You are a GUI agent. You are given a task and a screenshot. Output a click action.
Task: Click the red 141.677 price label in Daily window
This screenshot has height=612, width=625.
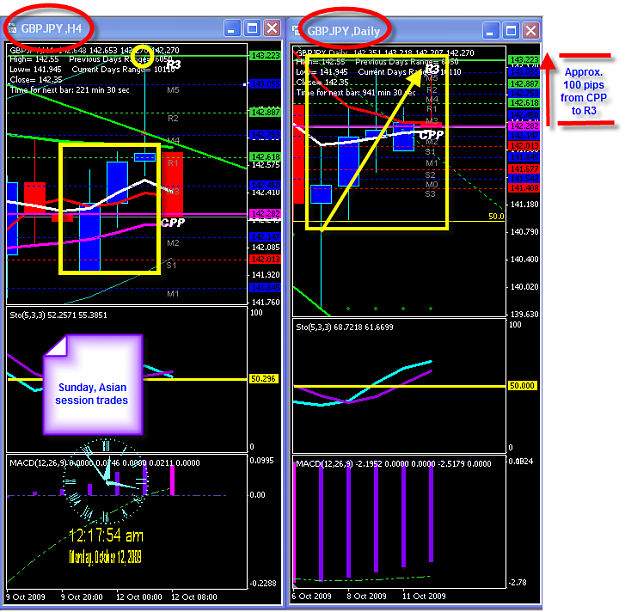click(x=525, y=169)
